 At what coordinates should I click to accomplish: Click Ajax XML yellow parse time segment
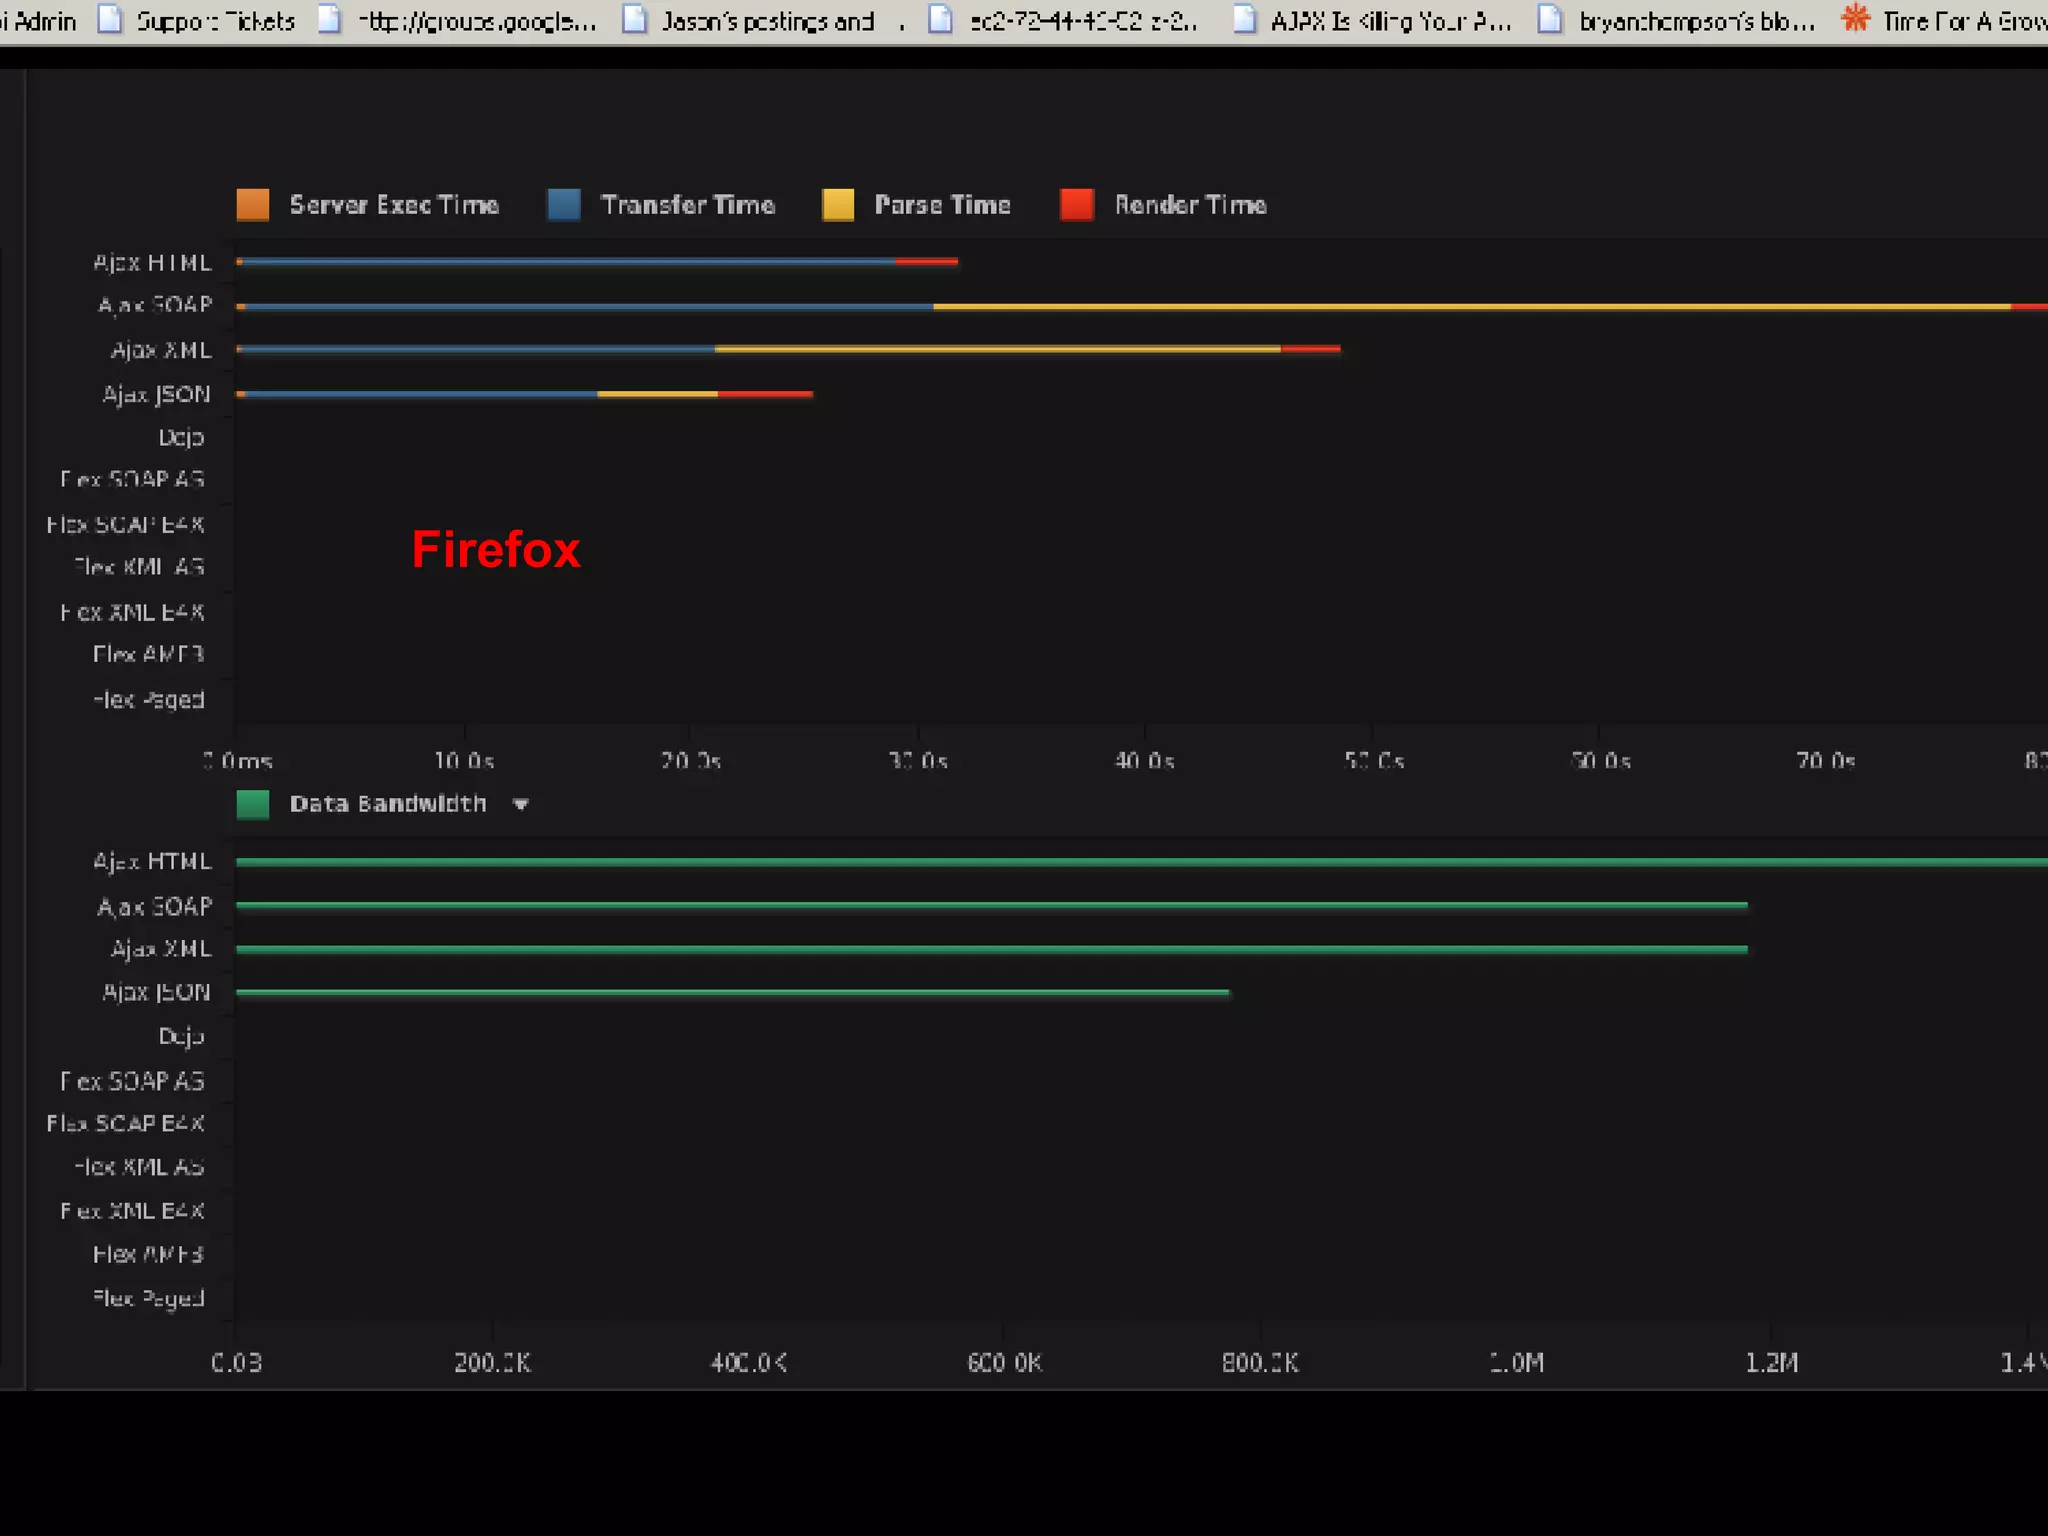(x=998, y=349)
